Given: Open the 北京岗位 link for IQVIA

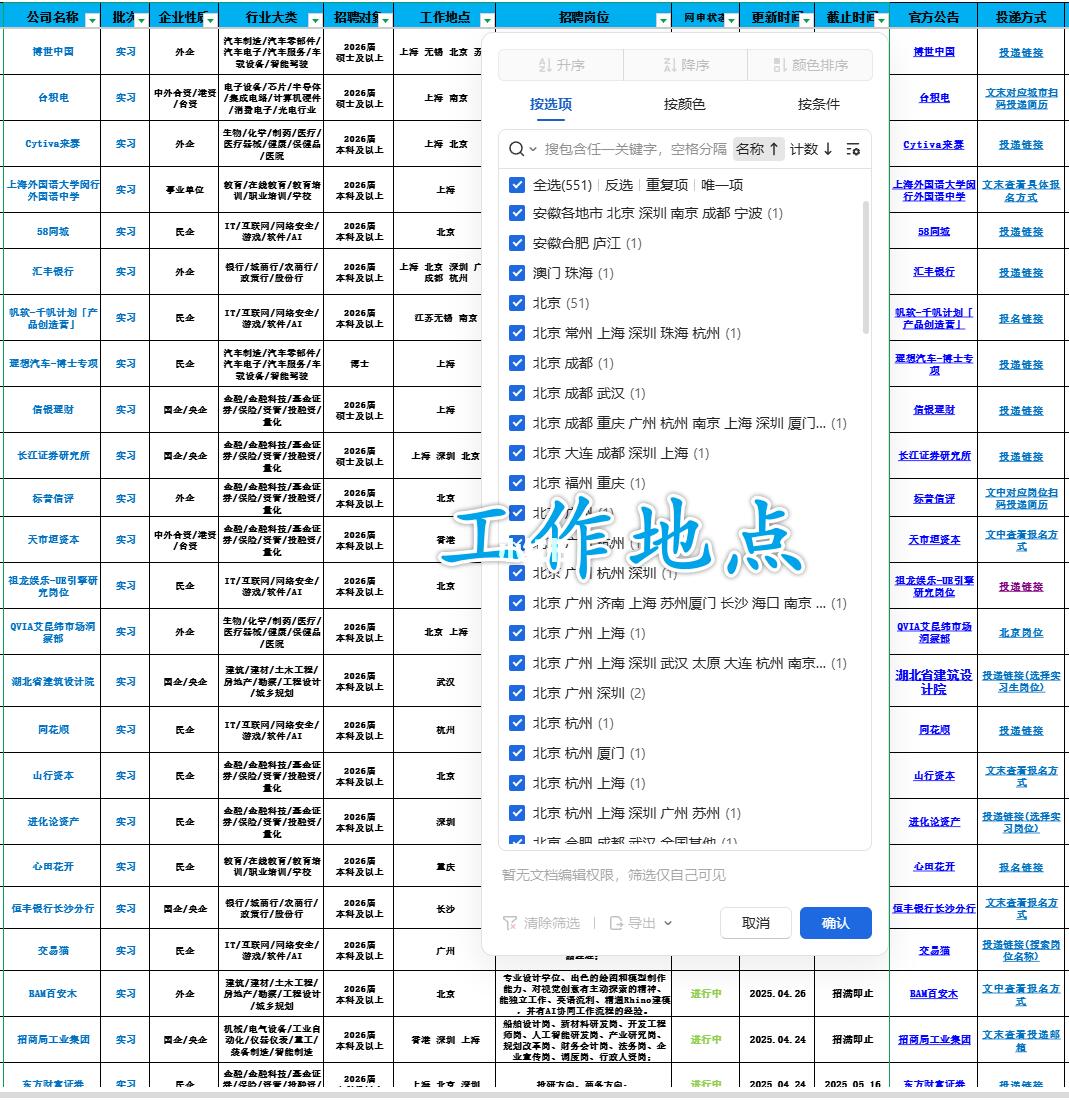Looking at the screenshot, I should click(x=1021, y=633).
